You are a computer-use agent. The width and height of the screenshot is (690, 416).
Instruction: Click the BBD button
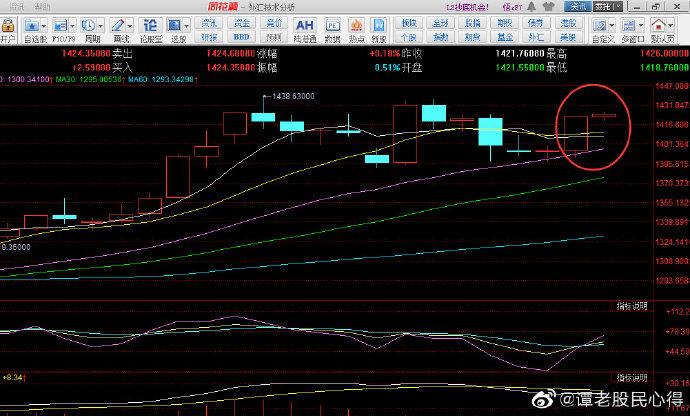click(242, 36)
